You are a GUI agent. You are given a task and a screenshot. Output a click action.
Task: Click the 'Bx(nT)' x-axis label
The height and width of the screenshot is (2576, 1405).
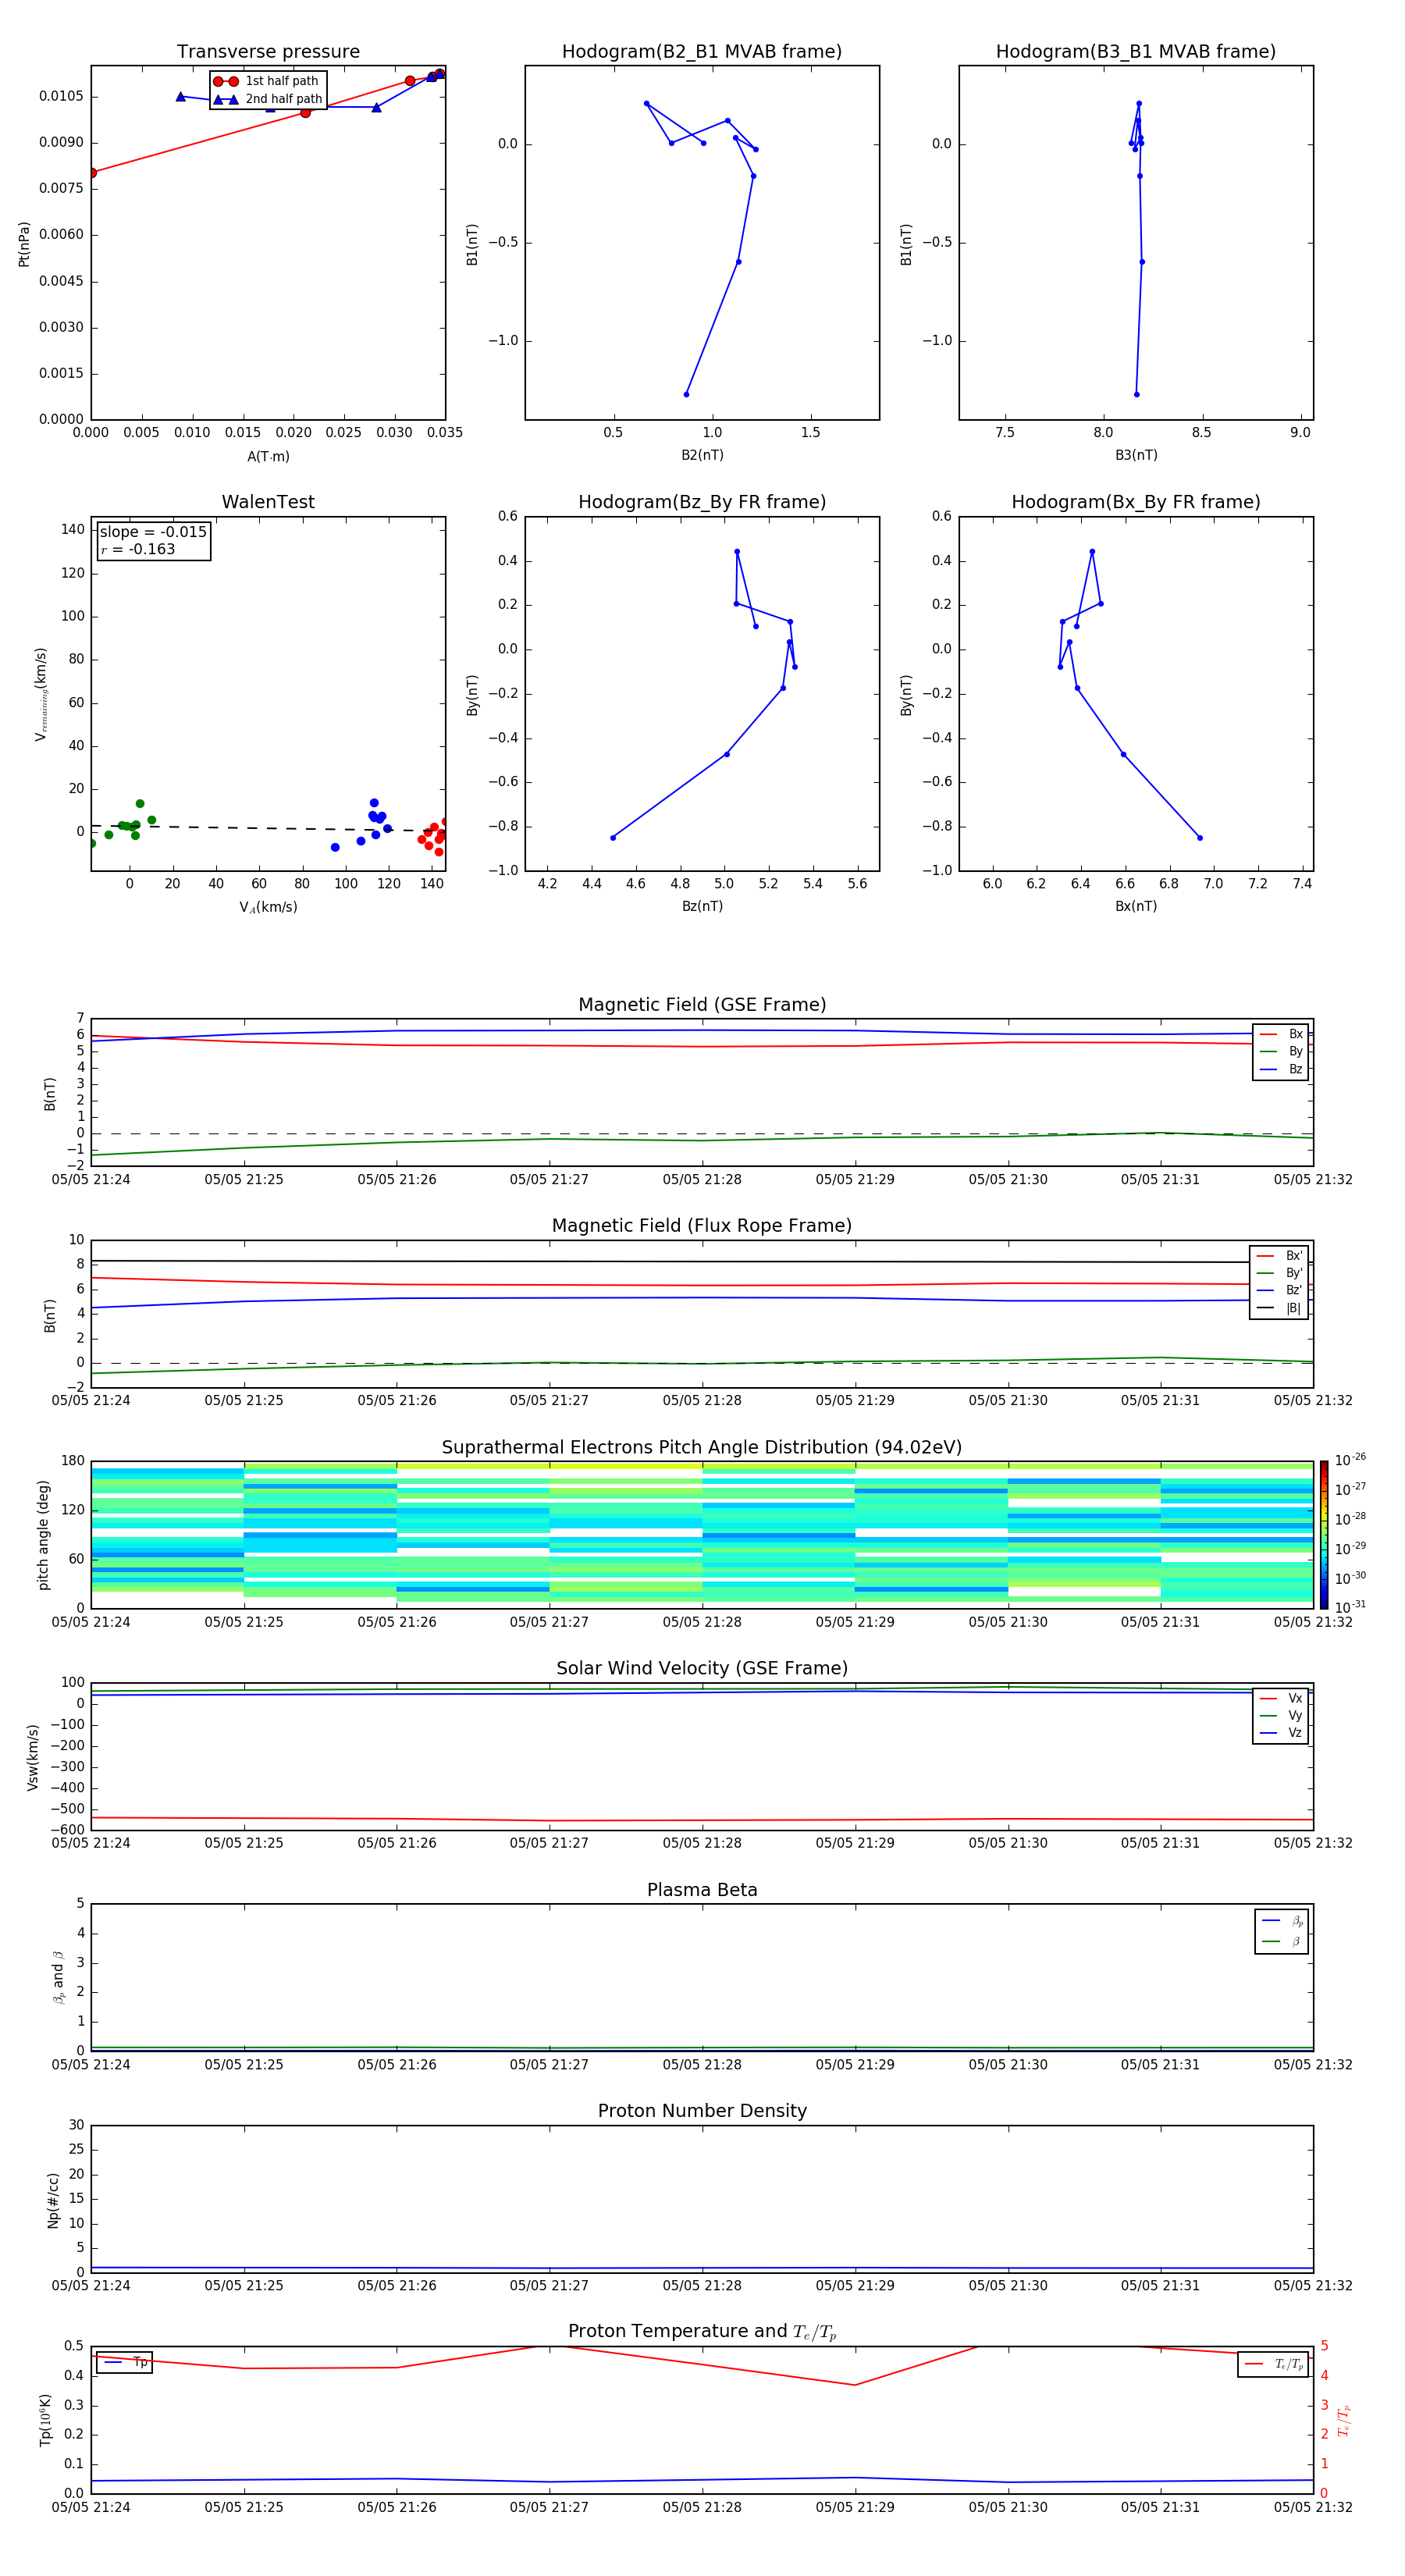pyautogui.click(x=1136, y=906)
